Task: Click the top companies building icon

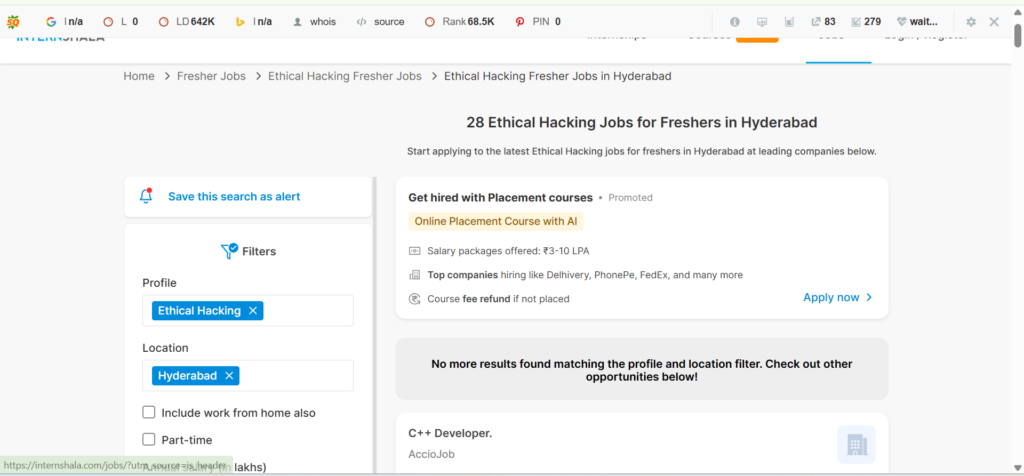Action: pyautogui.click(x=414, y=275)
